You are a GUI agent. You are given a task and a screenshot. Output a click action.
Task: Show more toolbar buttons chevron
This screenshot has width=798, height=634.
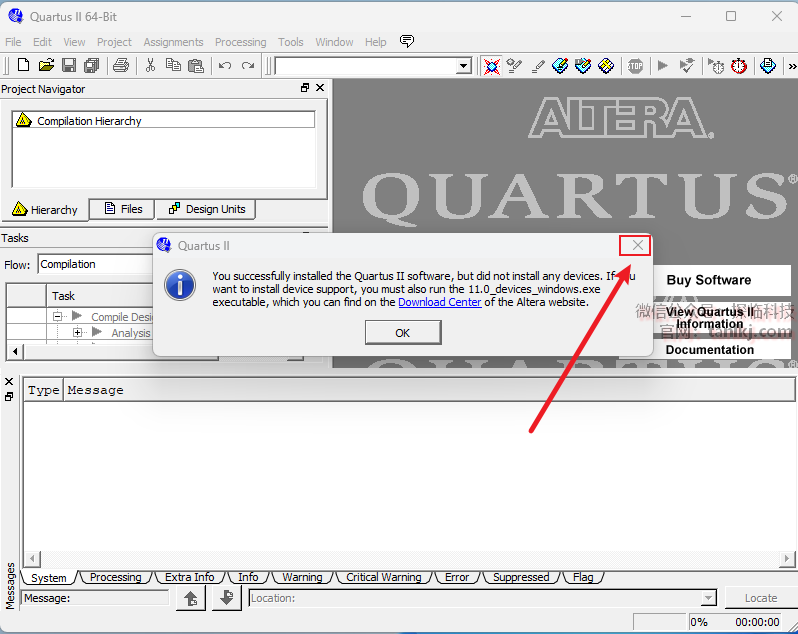pyautogui.click(x=792, y=66)
